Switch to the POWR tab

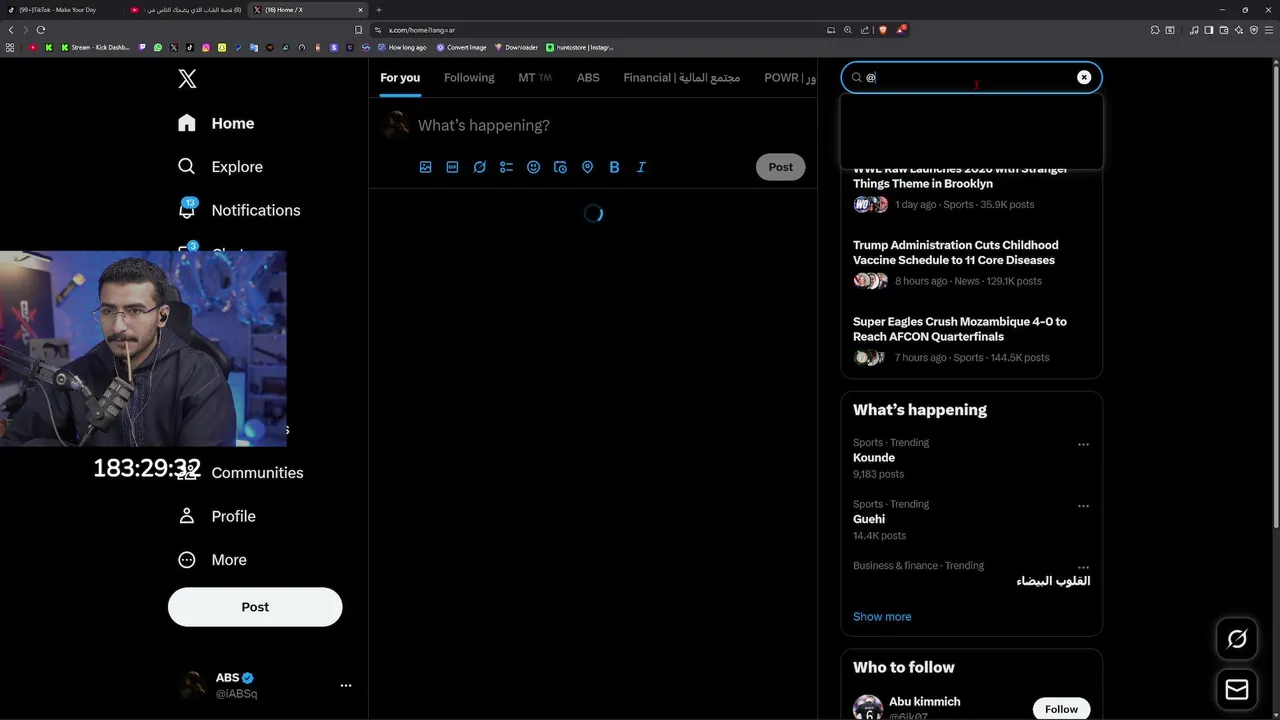[x=790, y=78]
